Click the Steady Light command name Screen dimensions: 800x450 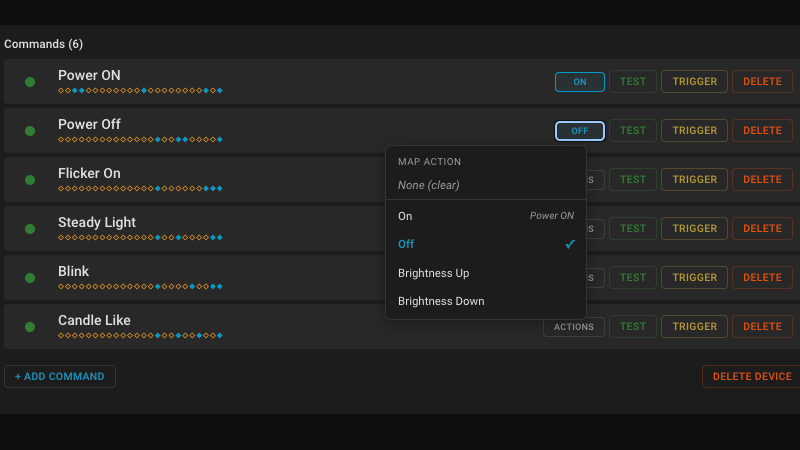(x=97, y=222)
